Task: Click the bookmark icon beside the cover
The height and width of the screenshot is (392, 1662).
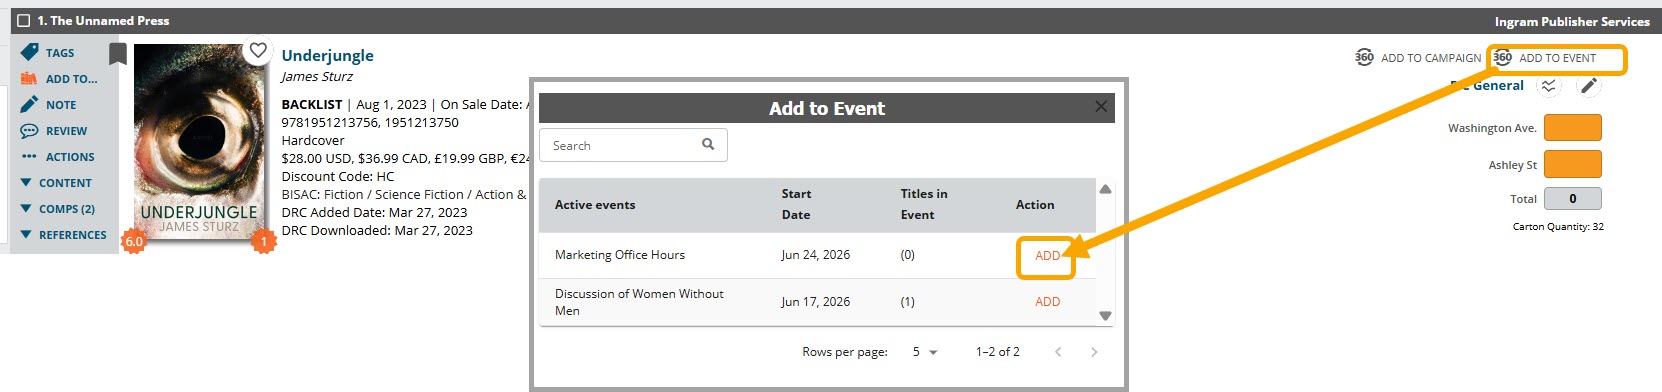Action: tap(118, 53)
